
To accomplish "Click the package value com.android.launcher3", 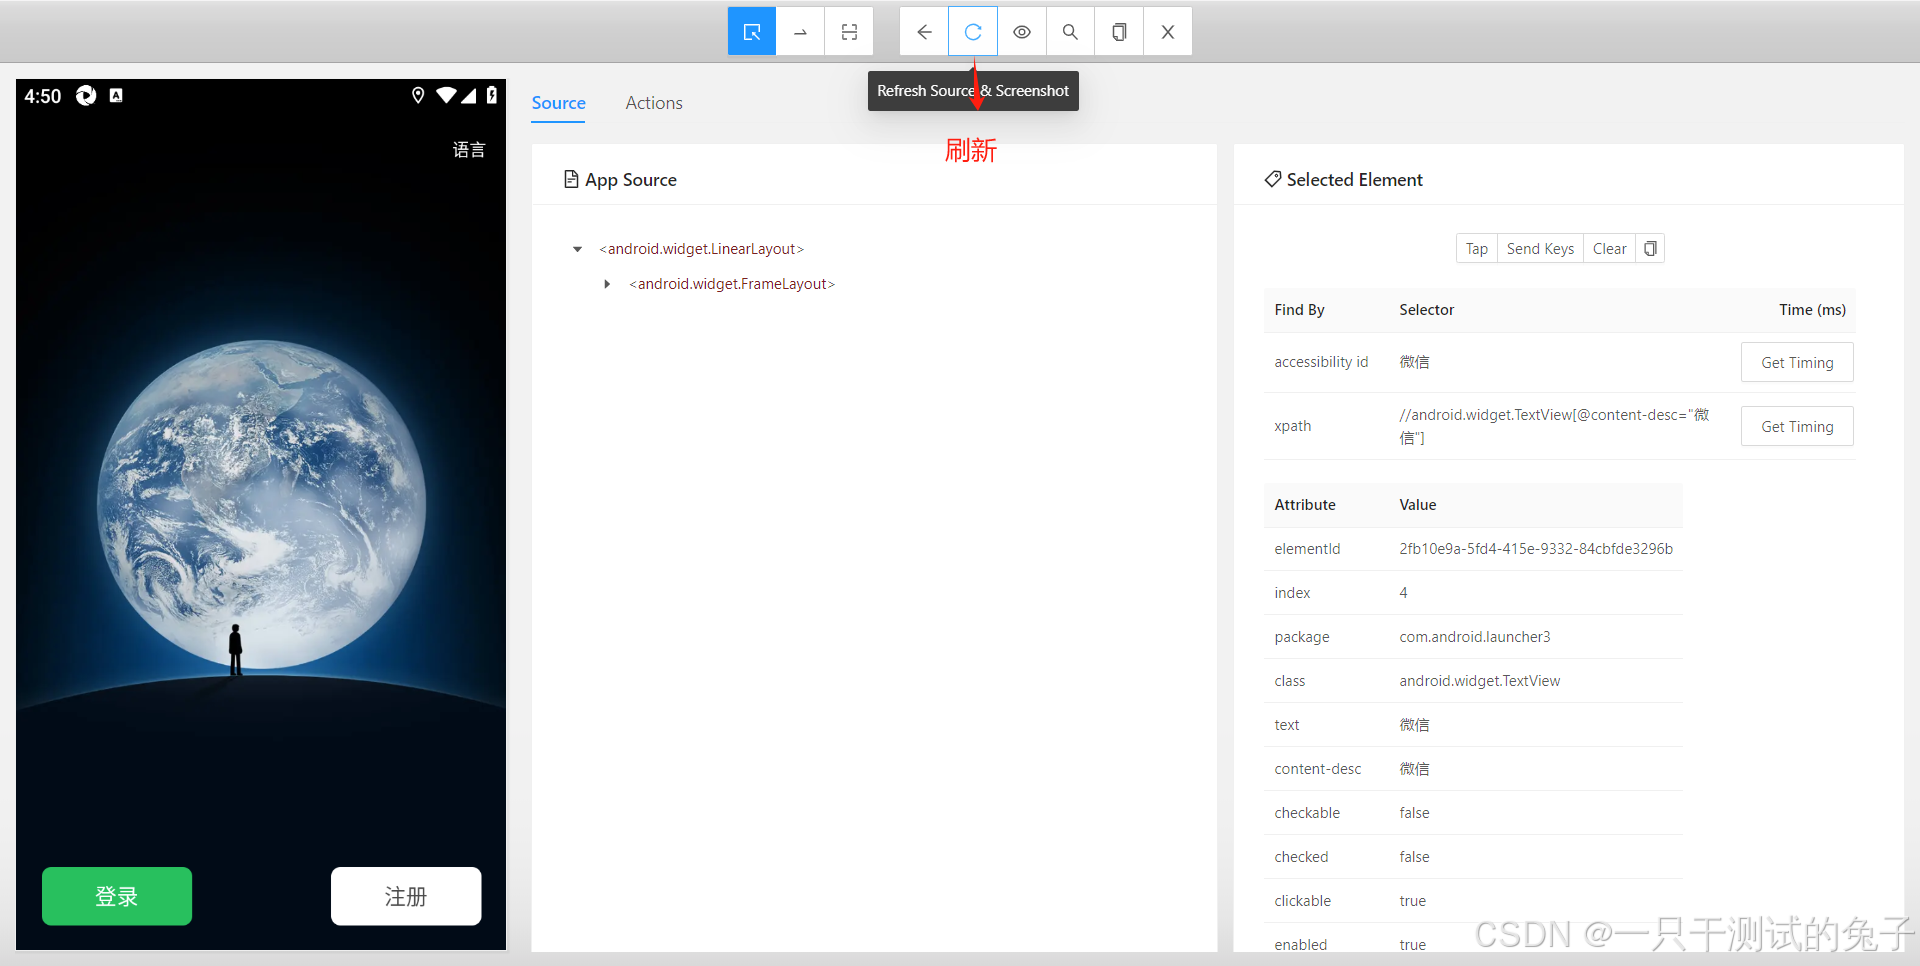I will pyautogui.click(x=1475, y=637).
